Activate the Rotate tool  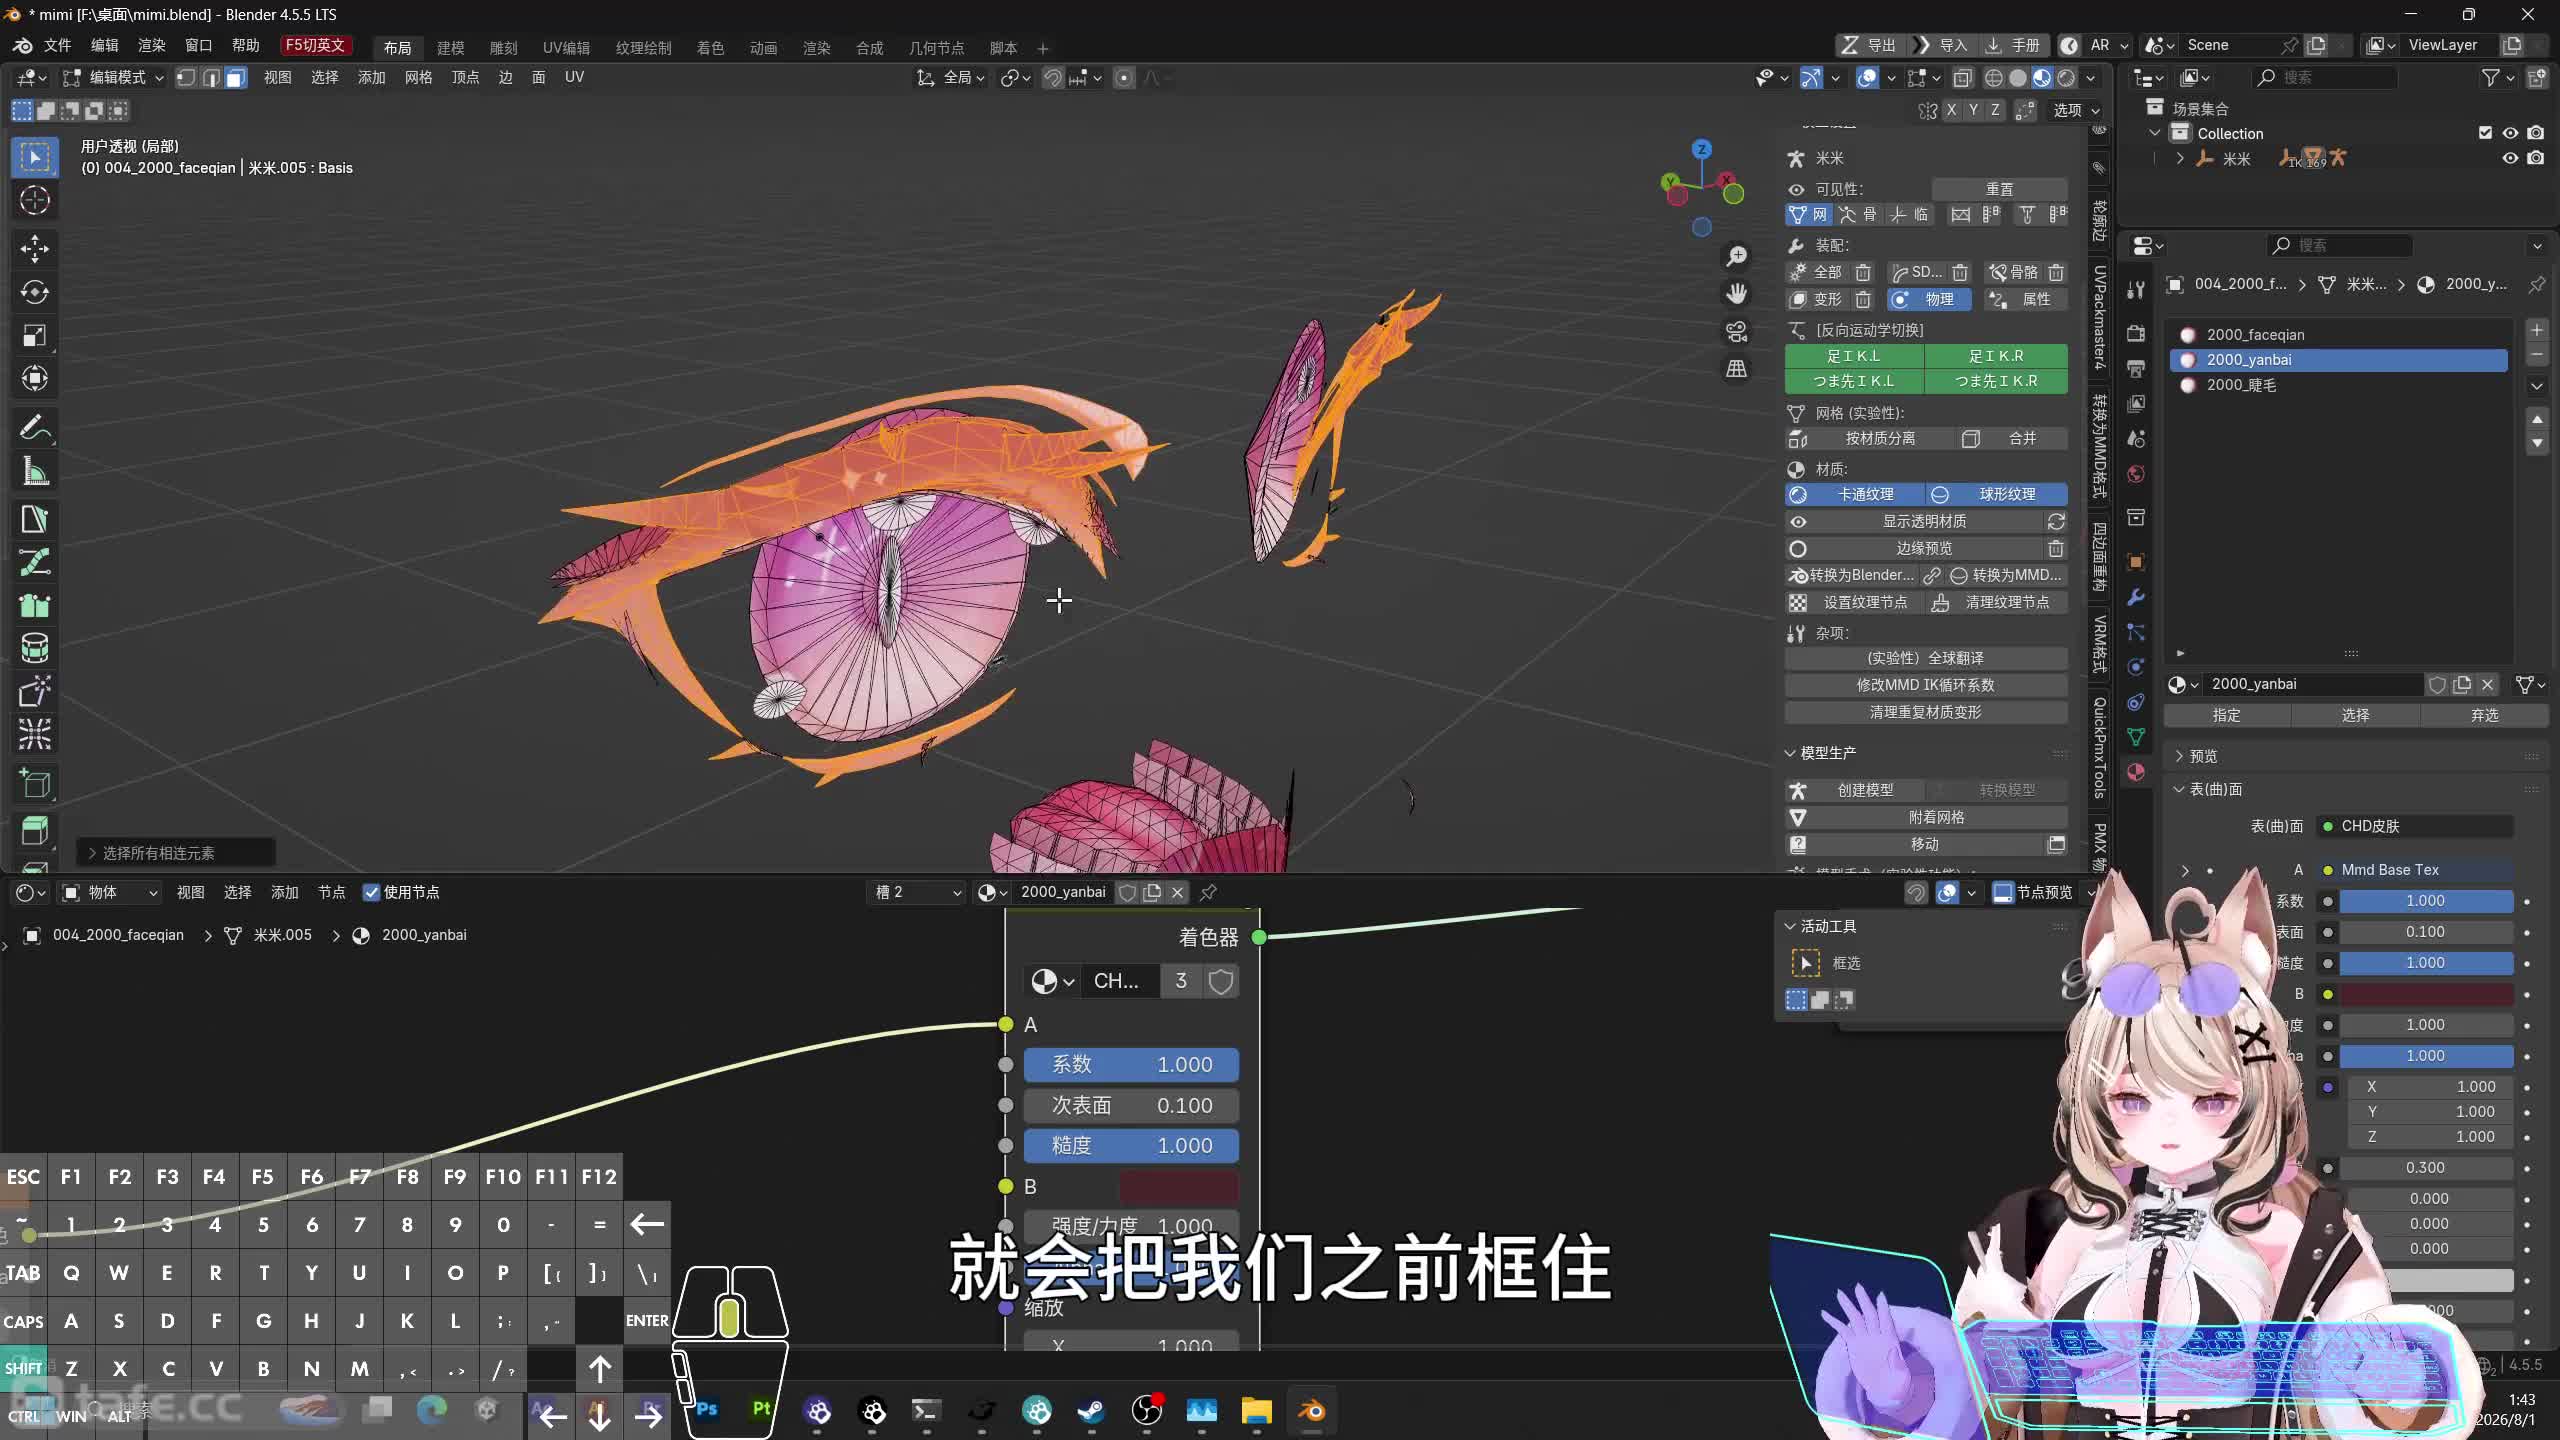(35, 292)
